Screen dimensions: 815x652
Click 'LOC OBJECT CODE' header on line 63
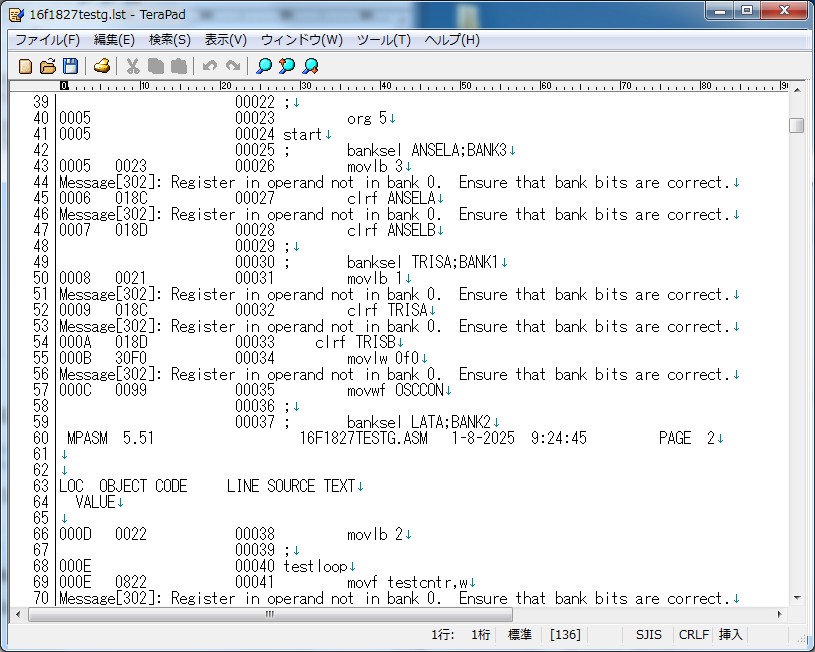coord(123,486)
